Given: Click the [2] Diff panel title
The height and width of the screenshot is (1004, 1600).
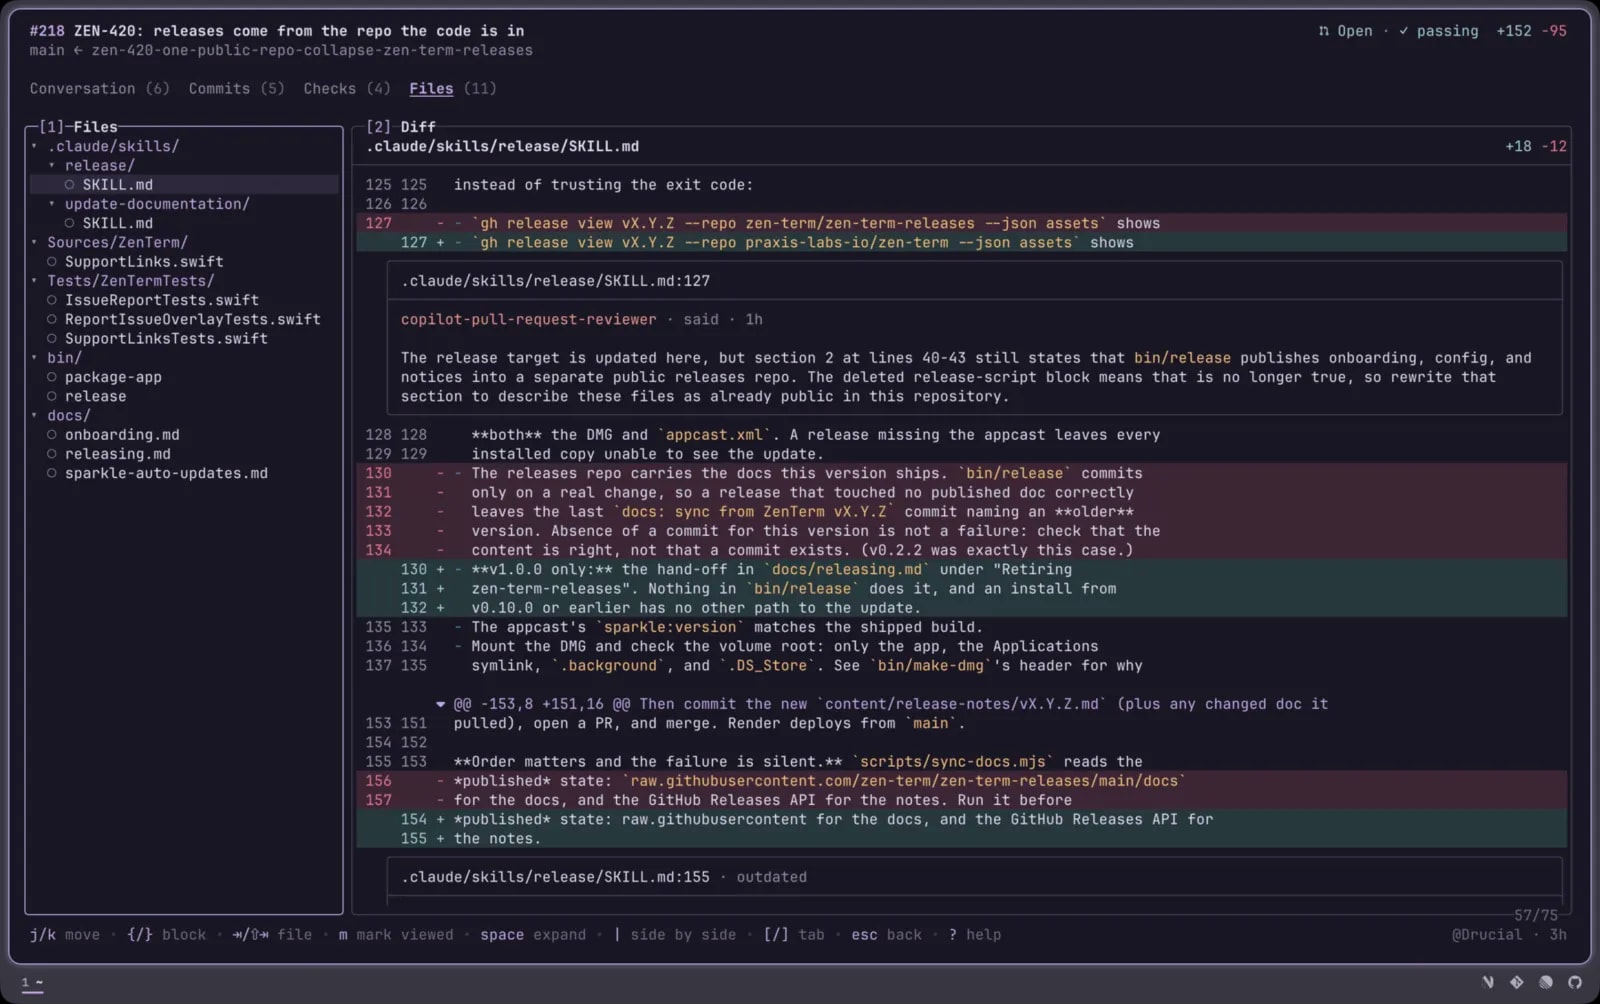Looking at the screenshot, I should click(x=401, y=127).
